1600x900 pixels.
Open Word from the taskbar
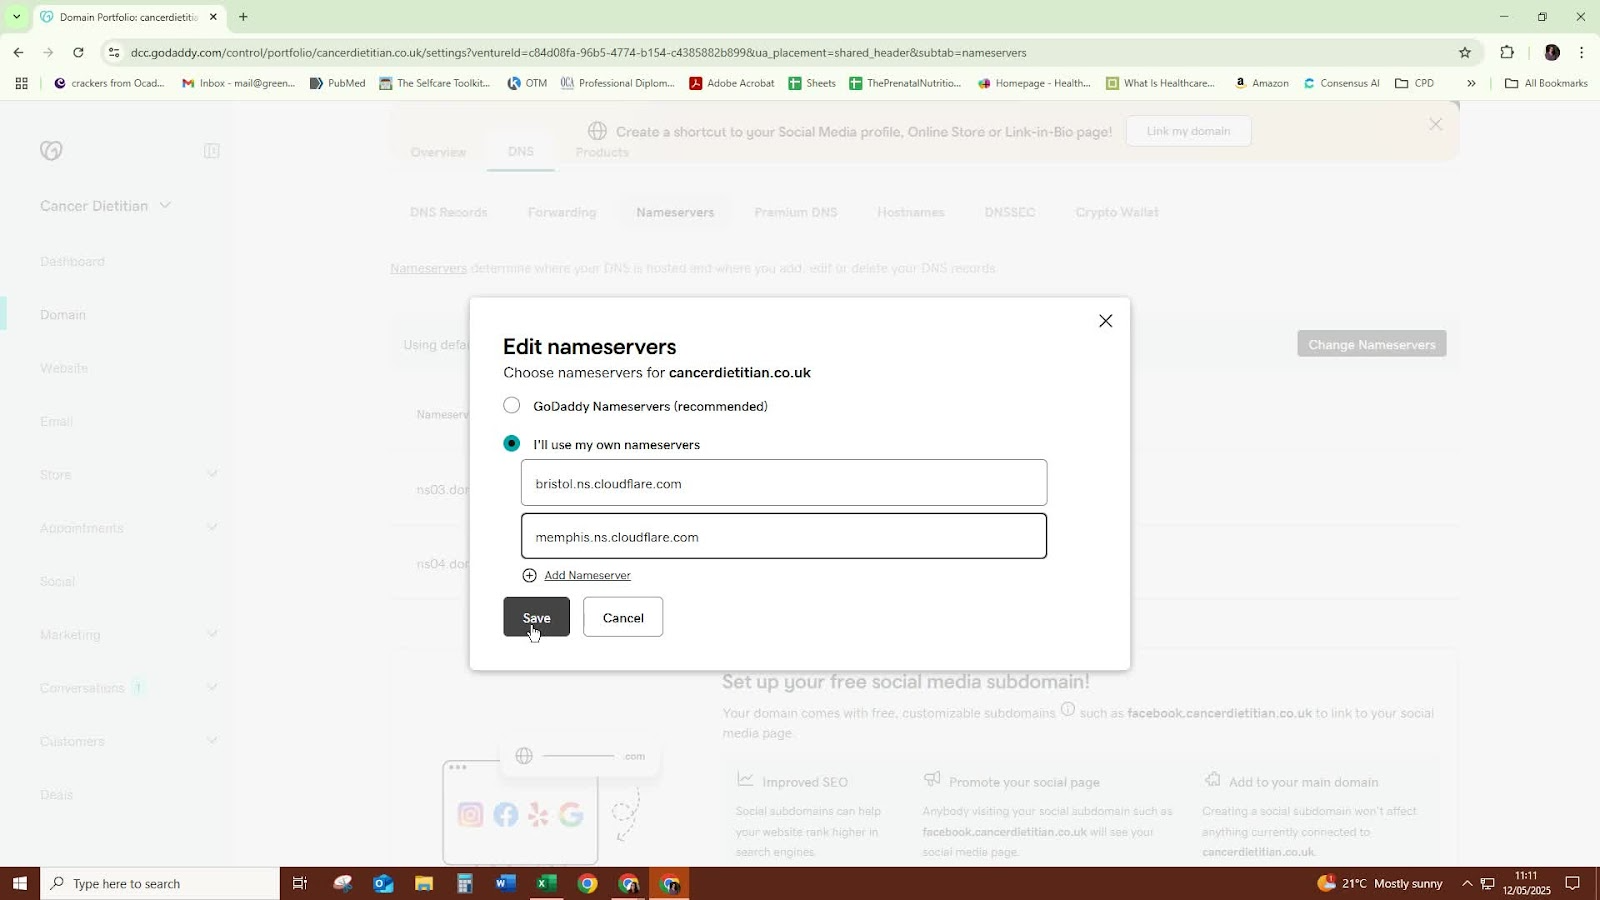coord(505,883)
